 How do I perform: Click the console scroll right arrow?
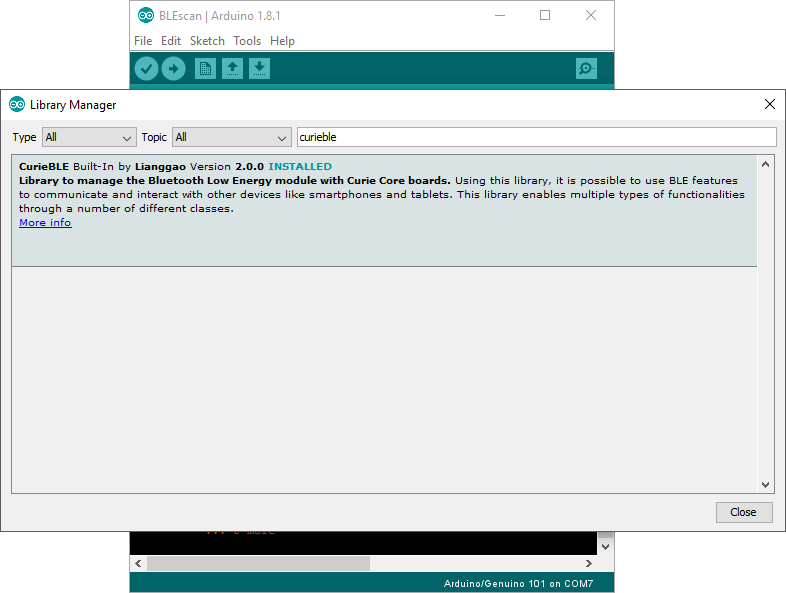tap(589, 563)
